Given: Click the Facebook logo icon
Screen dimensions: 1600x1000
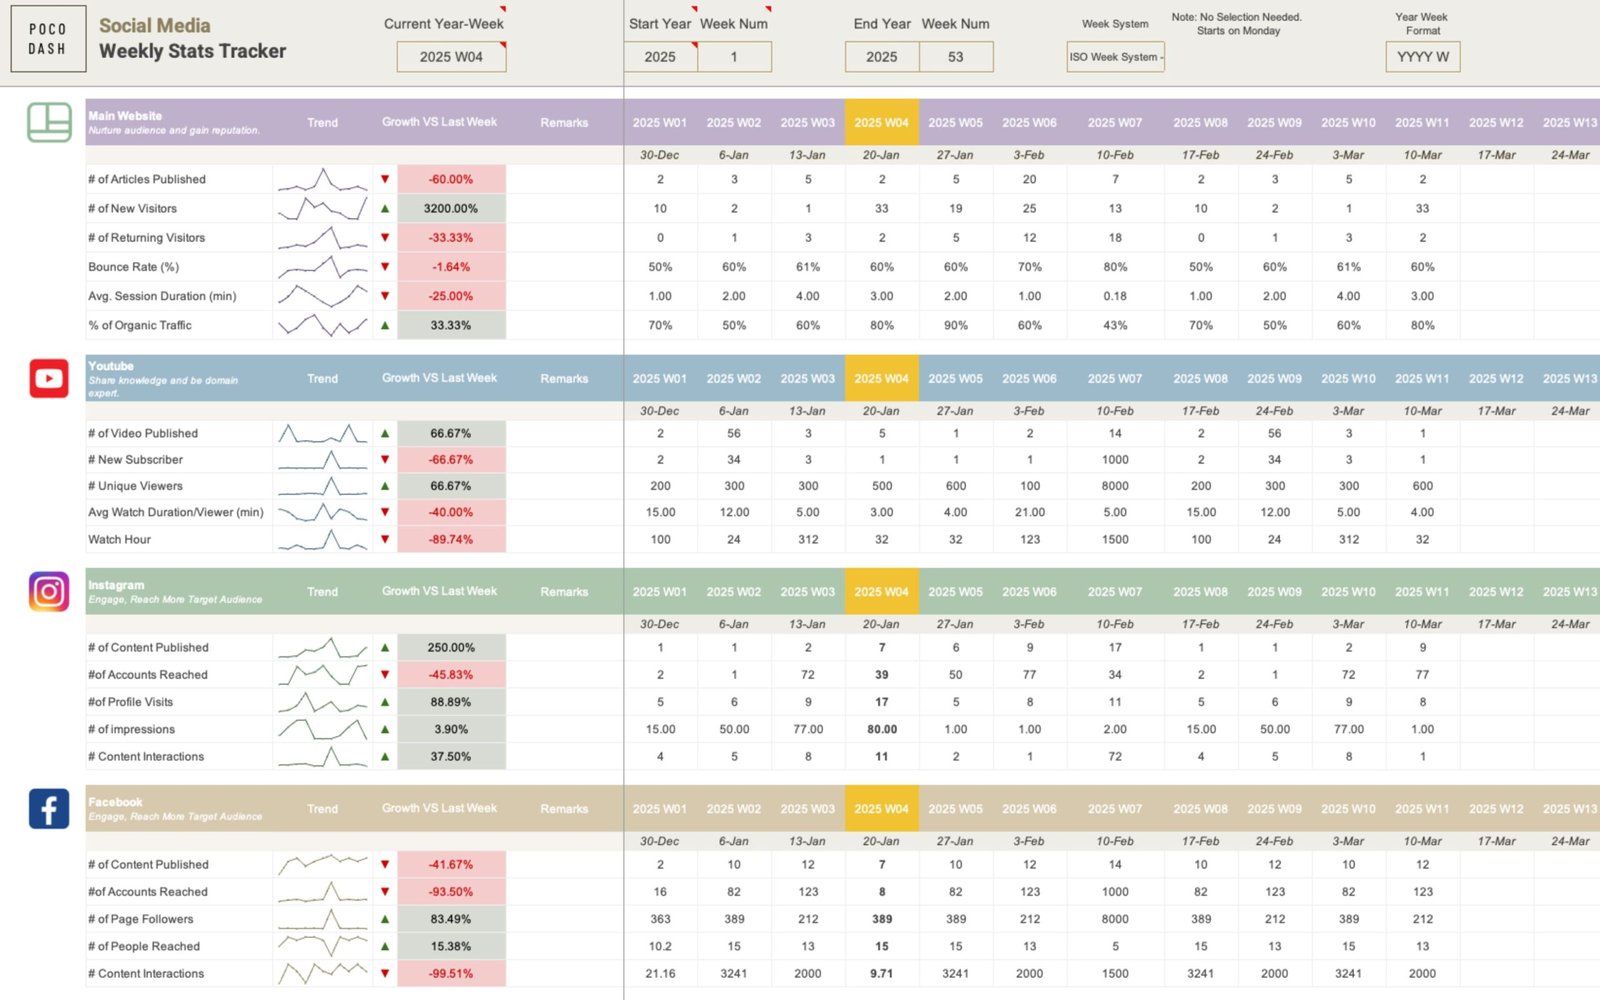Looking at the screenshot, I should 49,808.
